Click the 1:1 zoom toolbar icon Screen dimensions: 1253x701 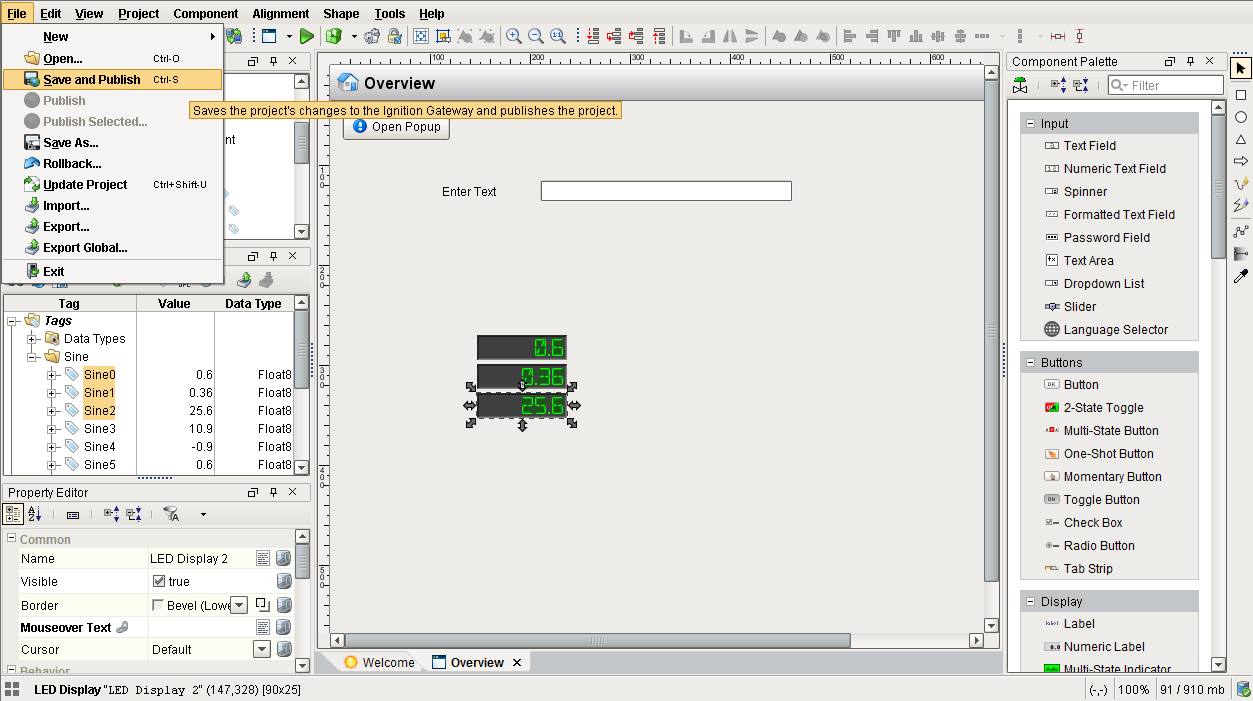(x=556, y=37)
